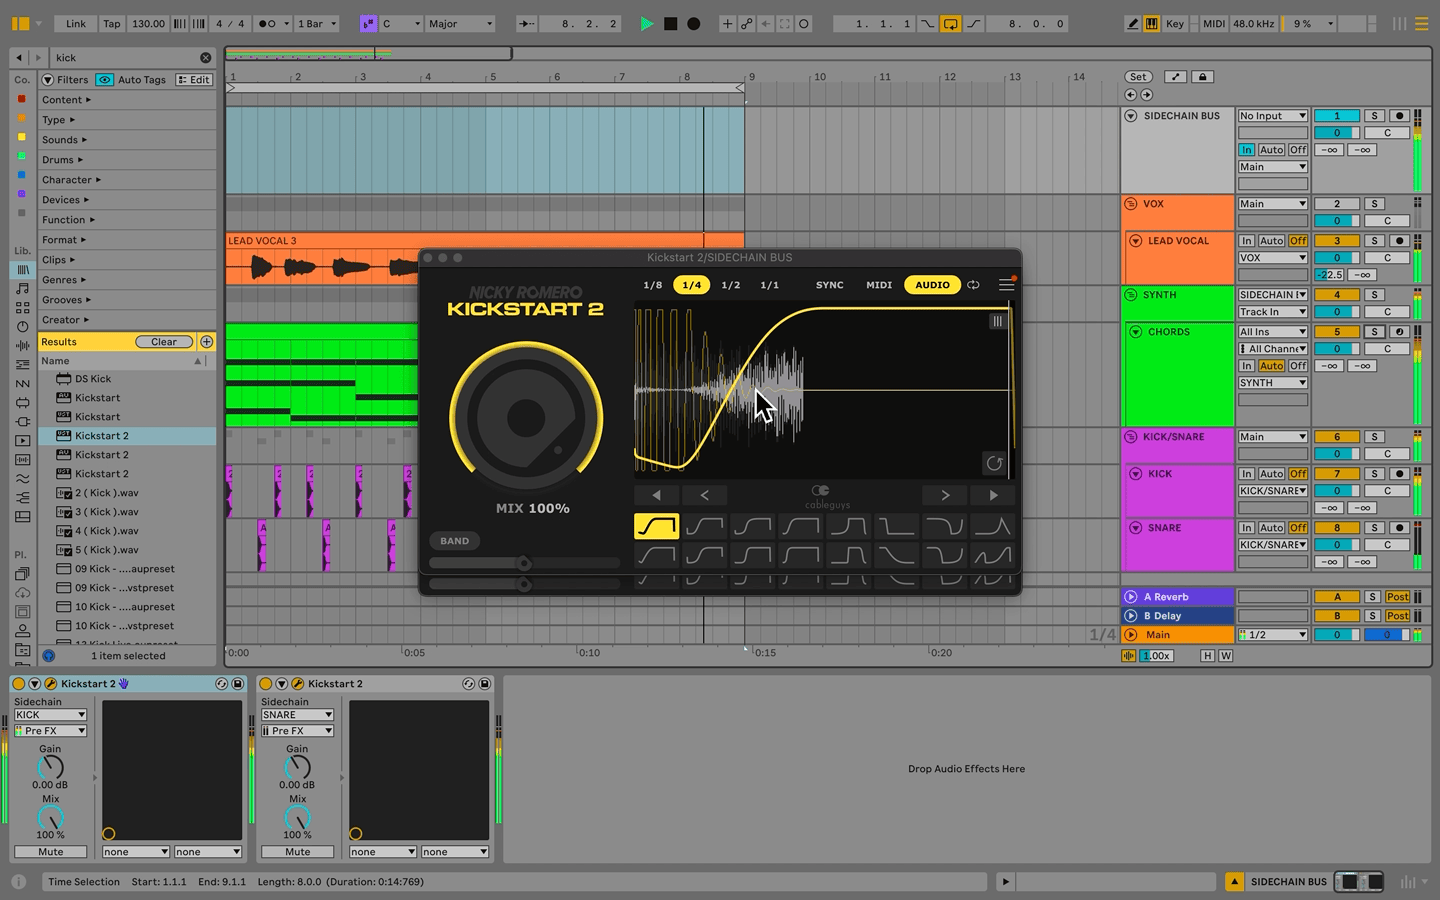This screenshot has height=900, width=1440.
Task: Click the save preset icon on second Kickstart 2 device
Action: (485, 684)
